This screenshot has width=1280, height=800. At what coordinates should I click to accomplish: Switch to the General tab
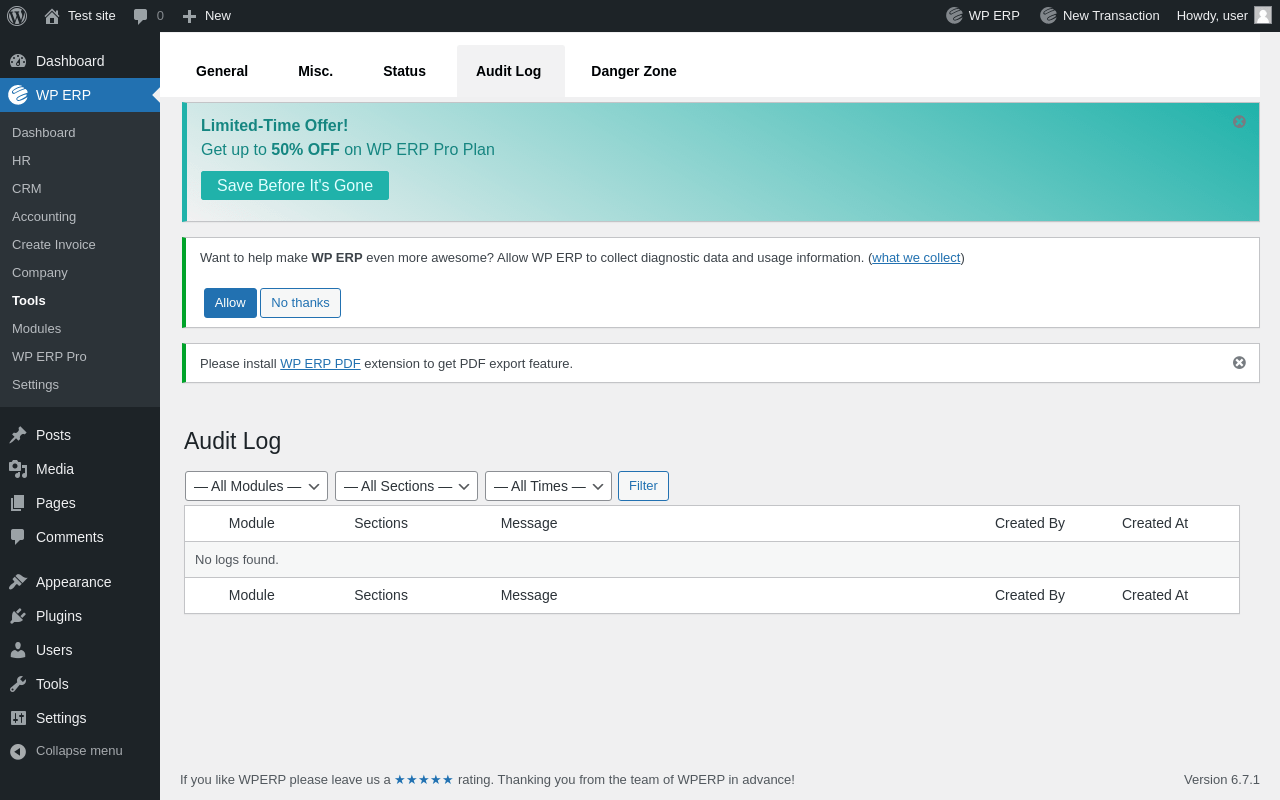click(222, 71)
